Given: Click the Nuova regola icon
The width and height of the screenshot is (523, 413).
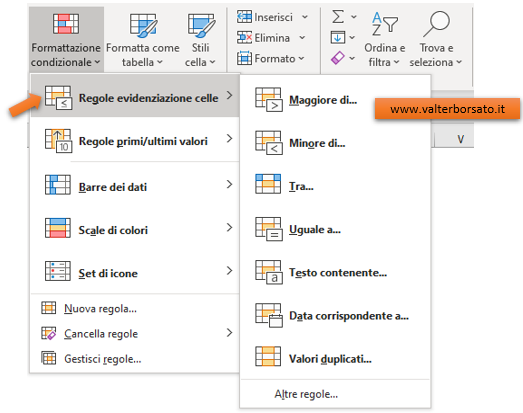Looking at the screenshot, I should click(x=48, y=308).
